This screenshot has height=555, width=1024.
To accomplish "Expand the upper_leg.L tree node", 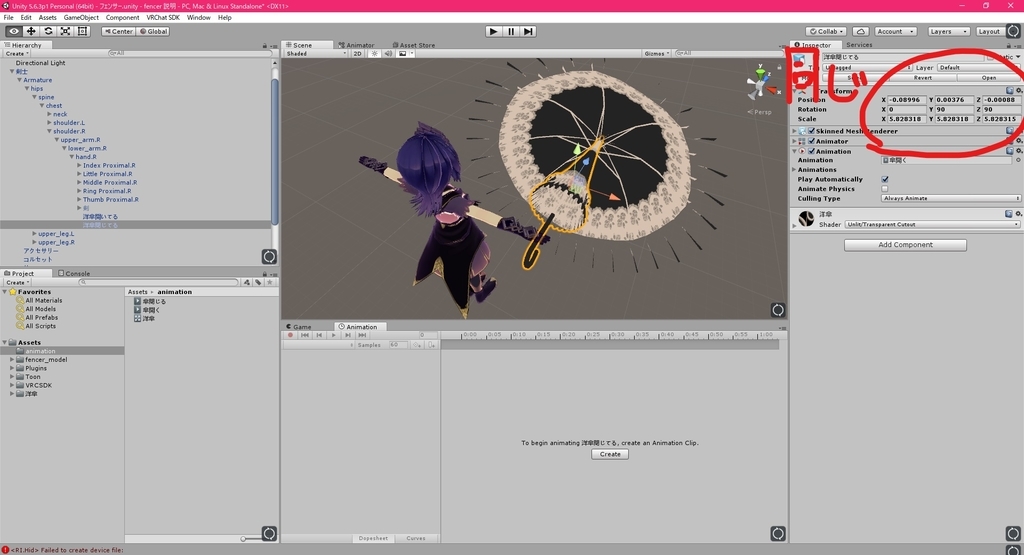I will 34,233.
